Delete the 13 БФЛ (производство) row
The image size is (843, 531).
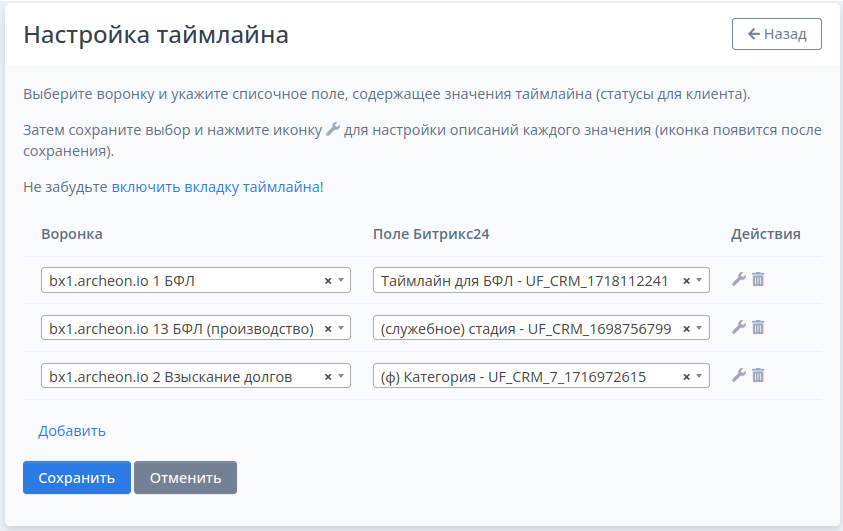point(758,327)
